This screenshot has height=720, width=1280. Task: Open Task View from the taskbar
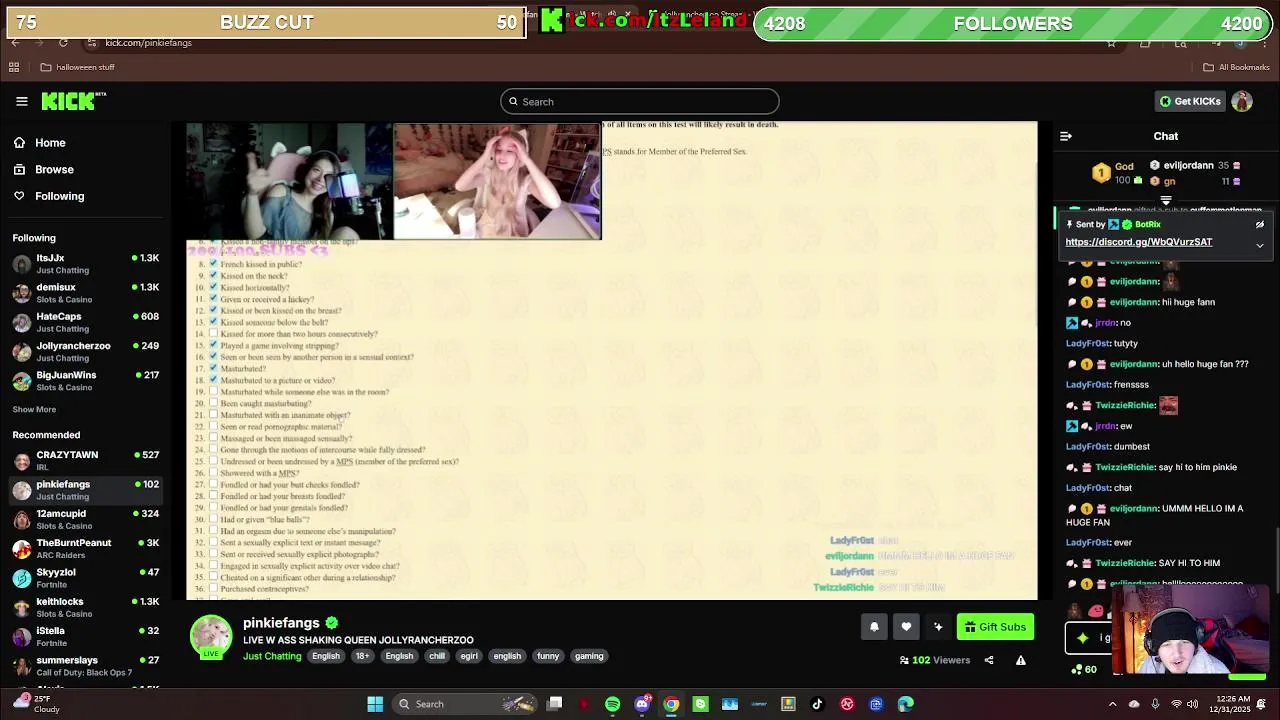click(x=555, y=704)
